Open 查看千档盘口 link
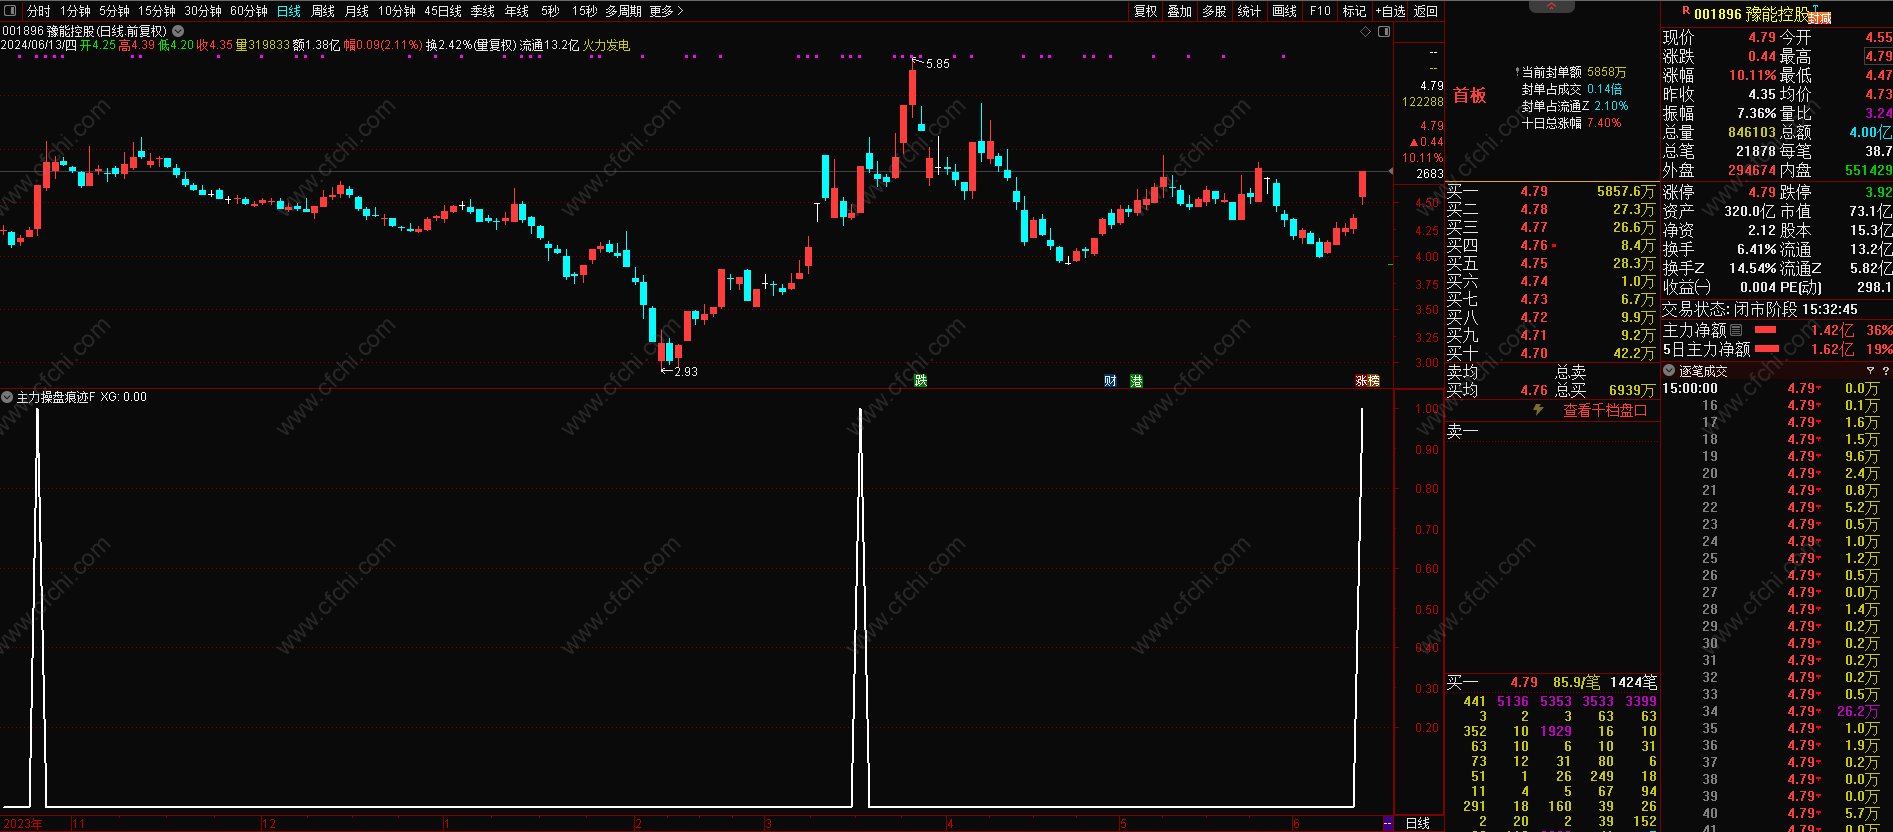 click(x=1605, y=410)
